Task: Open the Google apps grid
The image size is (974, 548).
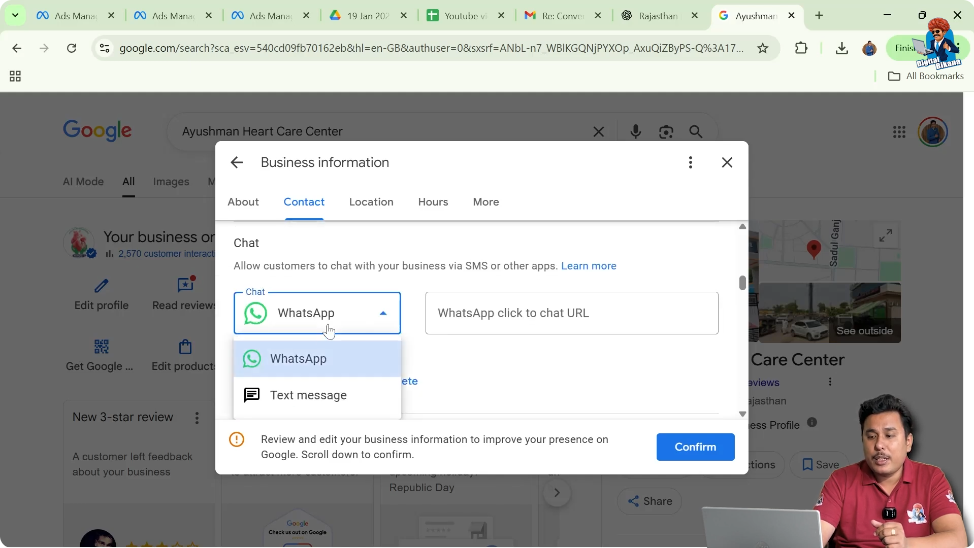Action: point(899,132)
